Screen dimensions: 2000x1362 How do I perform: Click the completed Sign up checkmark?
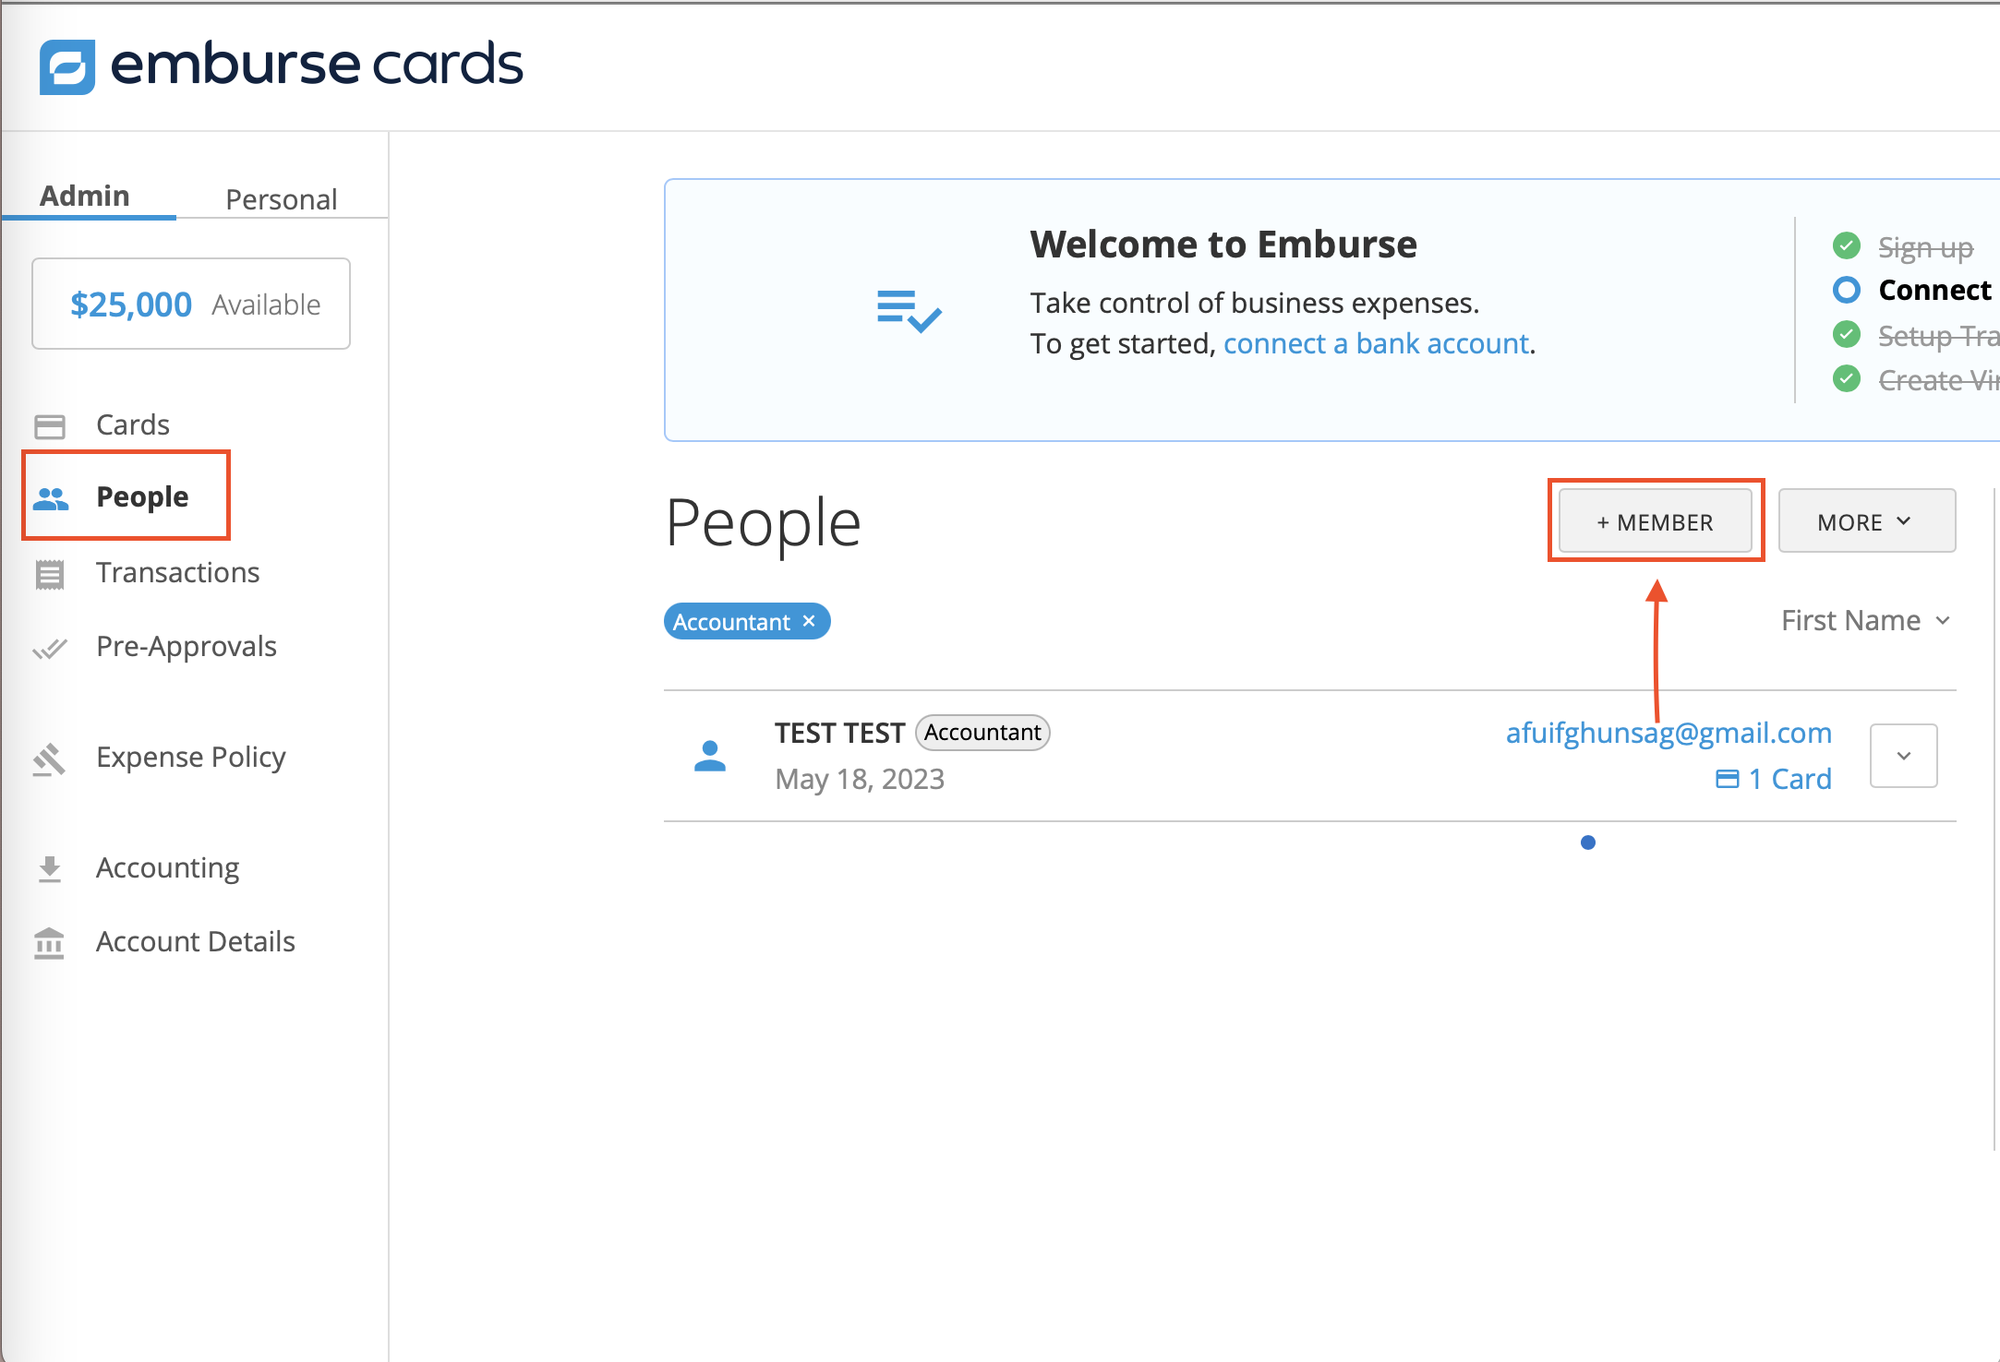coord(1846,245)
